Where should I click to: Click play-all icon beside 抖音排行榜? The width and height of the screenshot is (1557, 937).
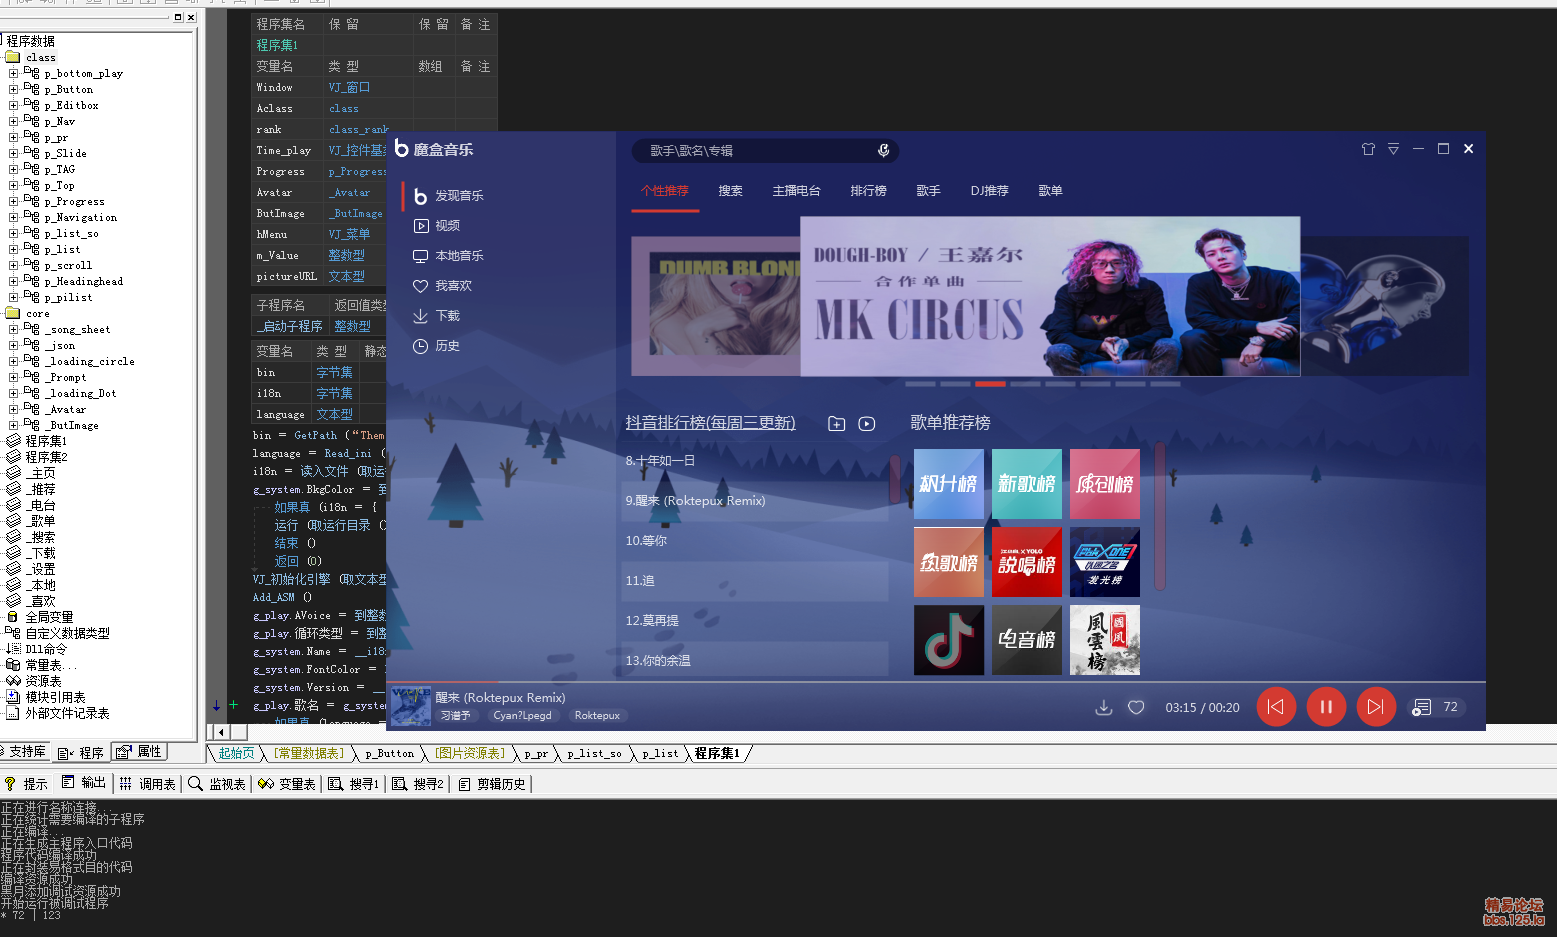coord(867,424)
